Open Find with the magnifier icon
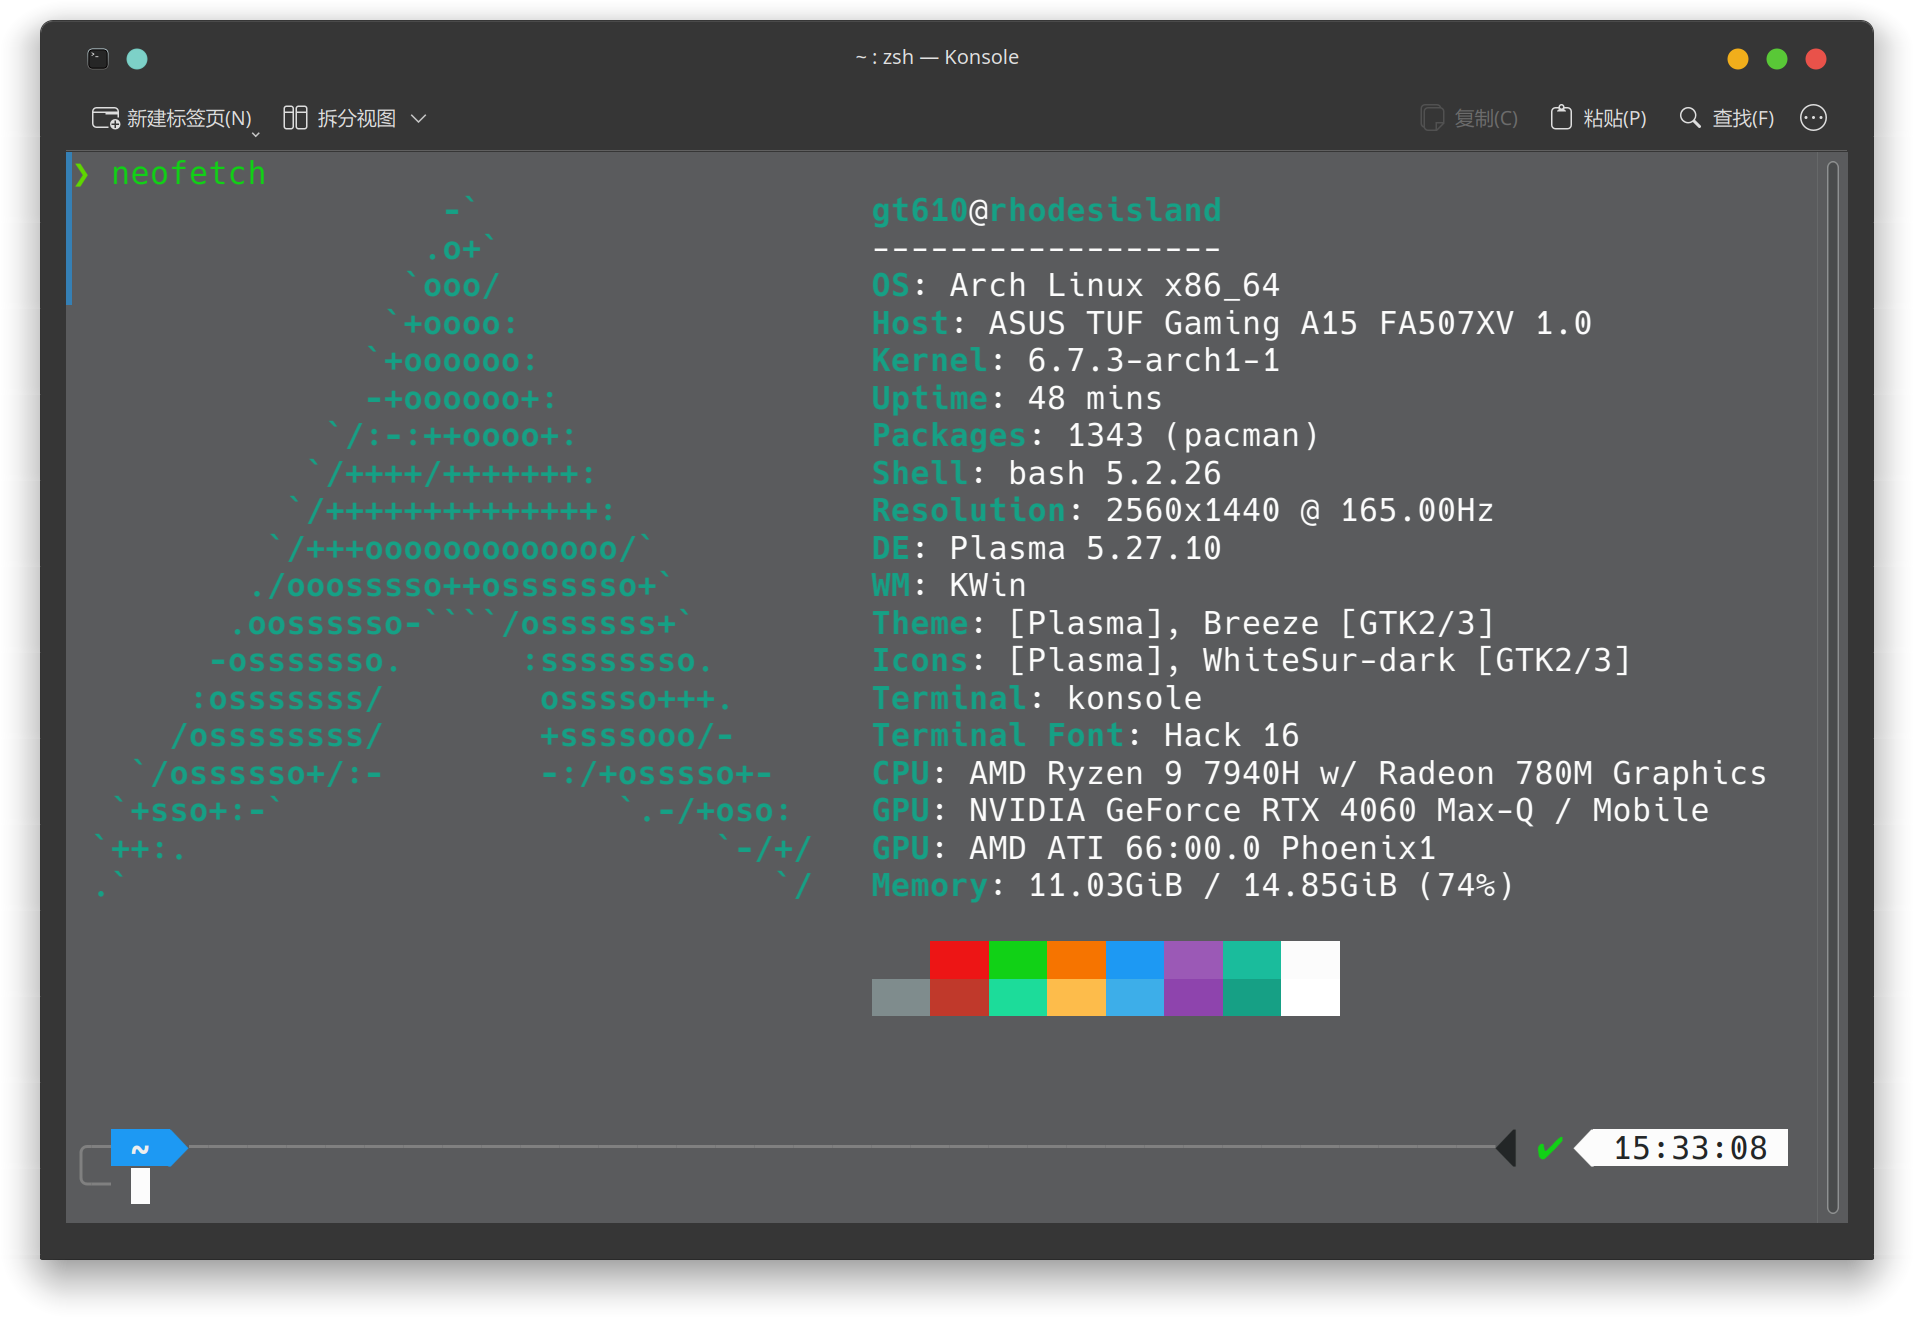 click(1689, 118)
